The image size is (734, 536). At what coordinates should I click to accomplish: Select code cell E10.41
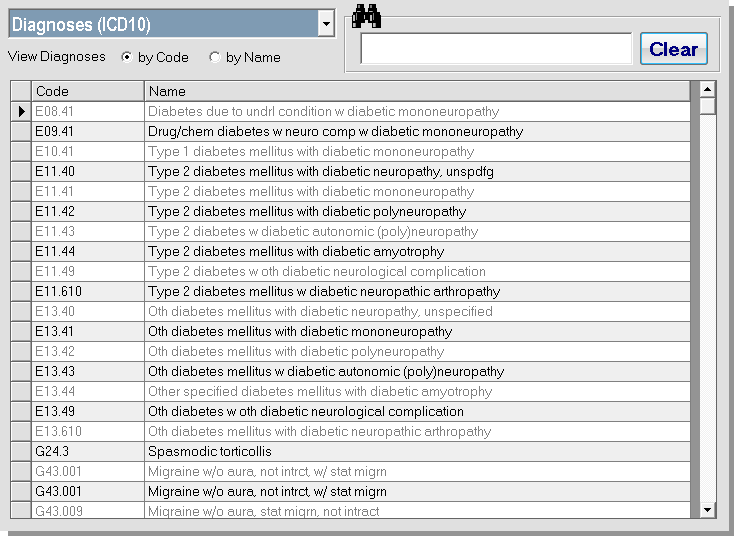(88, 152)
